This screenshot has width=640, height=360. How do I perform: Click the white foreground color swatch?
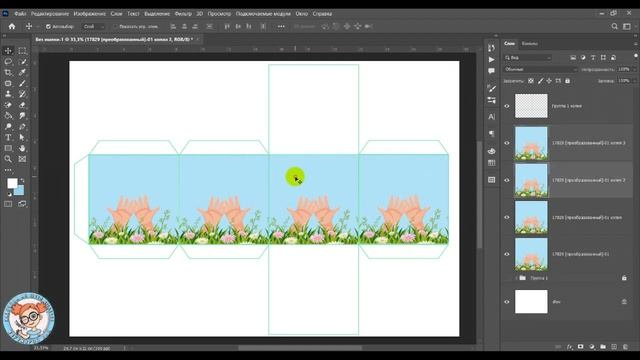[12, 183]
